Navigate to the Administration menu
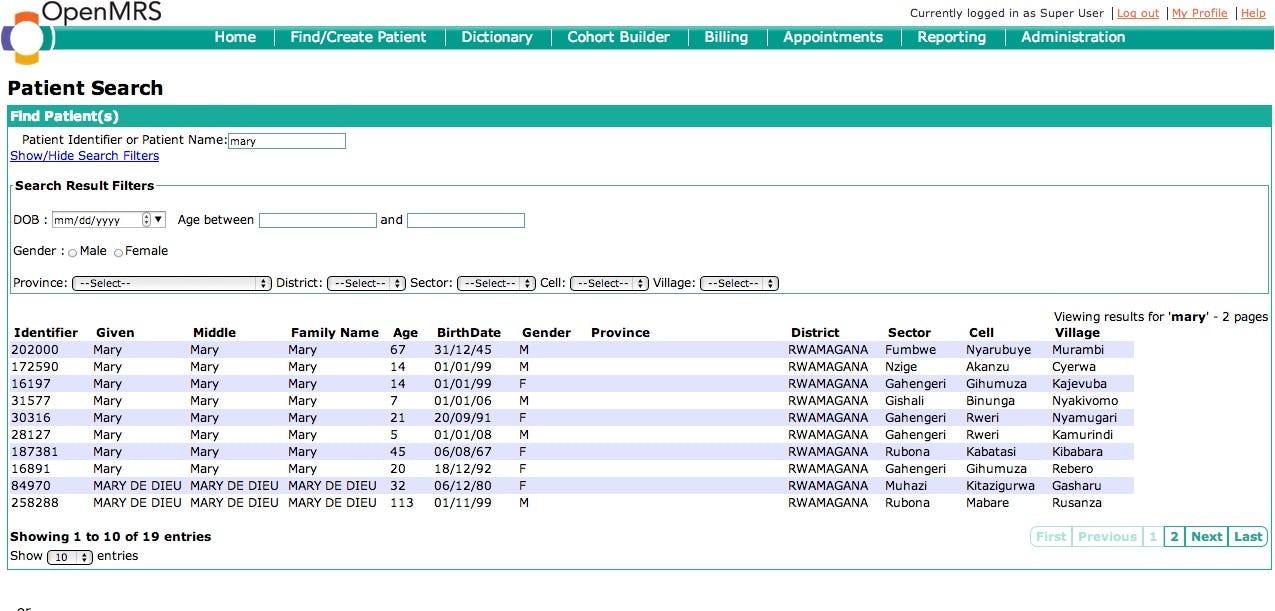 (1072, 37)
